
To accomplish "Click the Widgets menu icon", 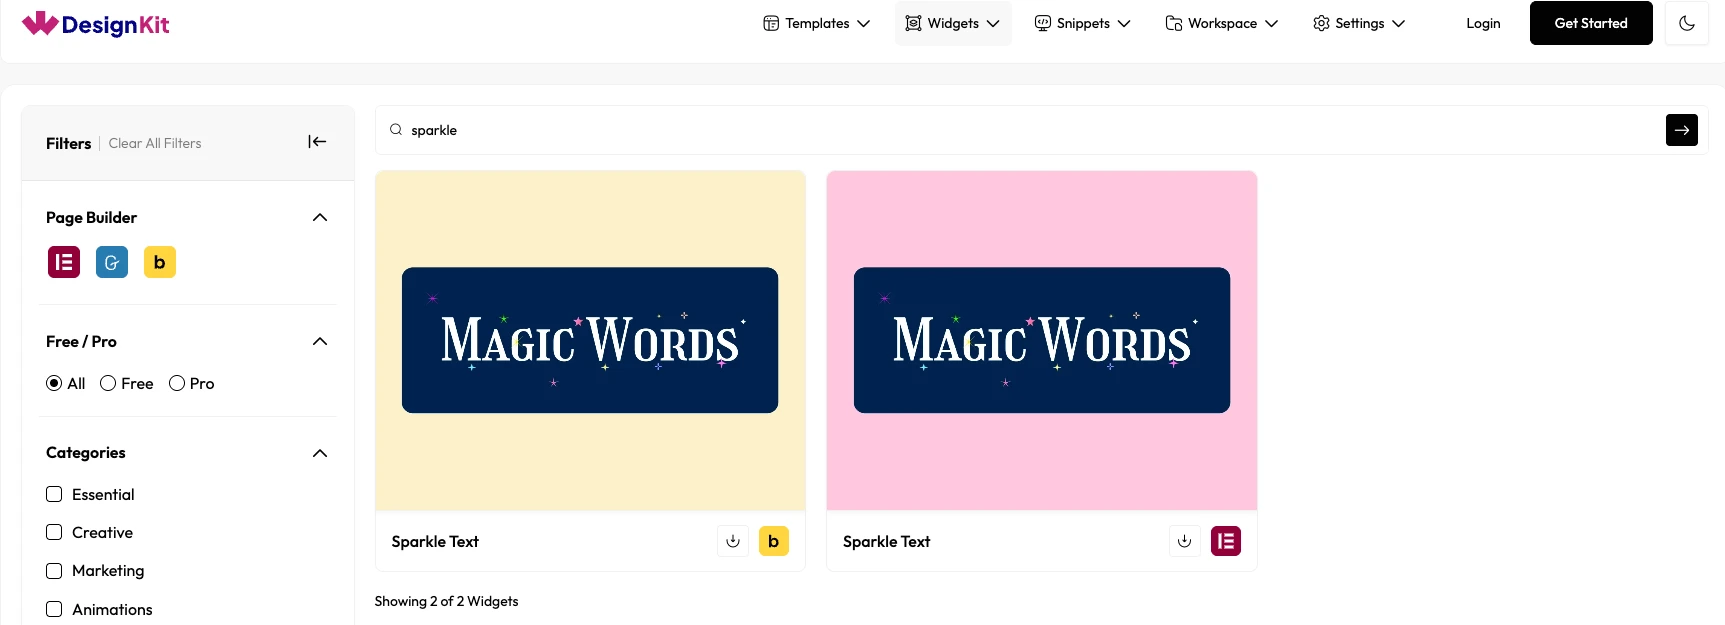I will click(913, 23).
